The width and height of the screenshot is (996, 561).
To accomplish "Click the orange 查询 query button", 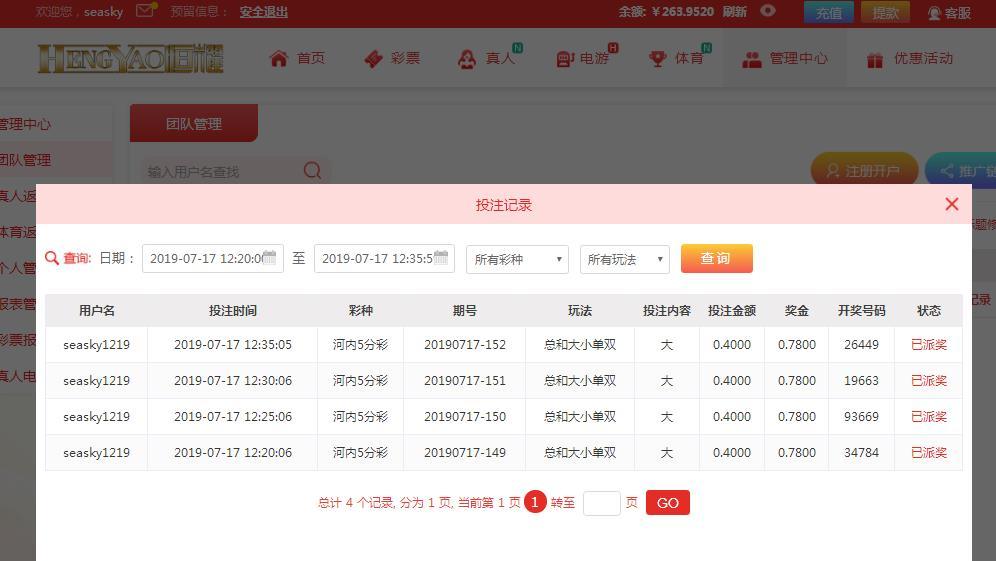I will 717,259.
